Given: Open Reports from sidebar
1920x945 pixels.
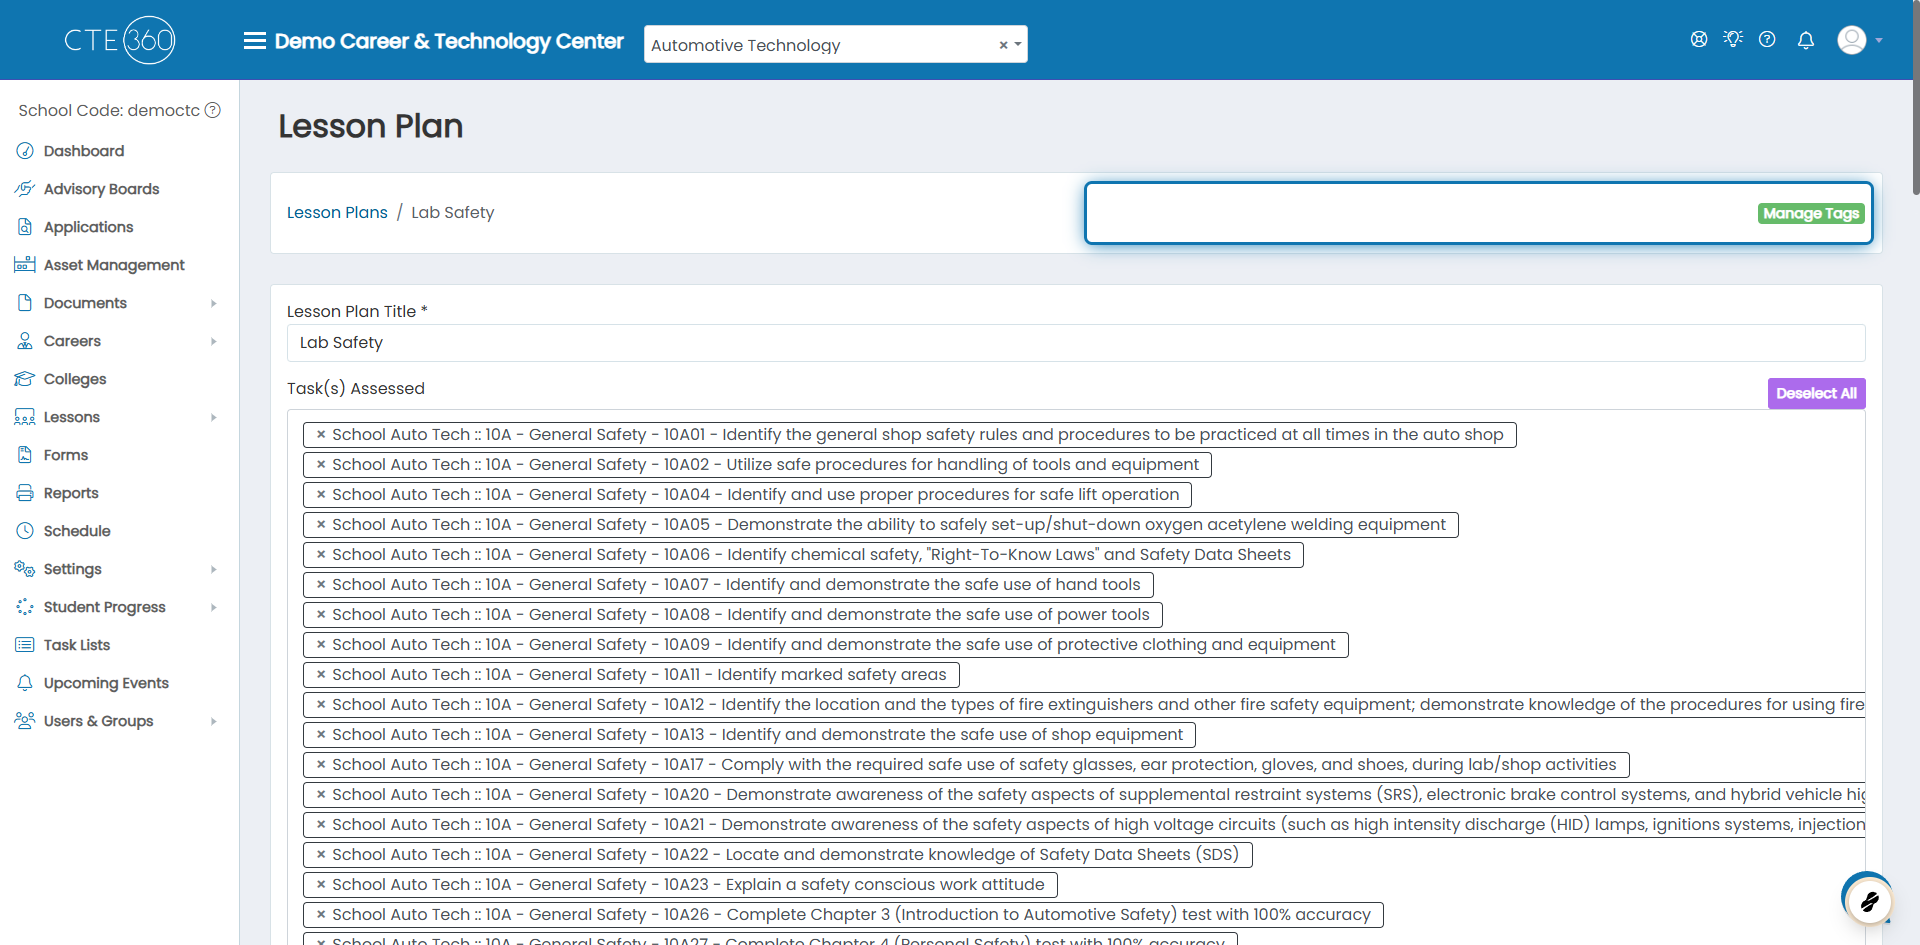Looking at the screenshot, I should click(x=71, y=493).
